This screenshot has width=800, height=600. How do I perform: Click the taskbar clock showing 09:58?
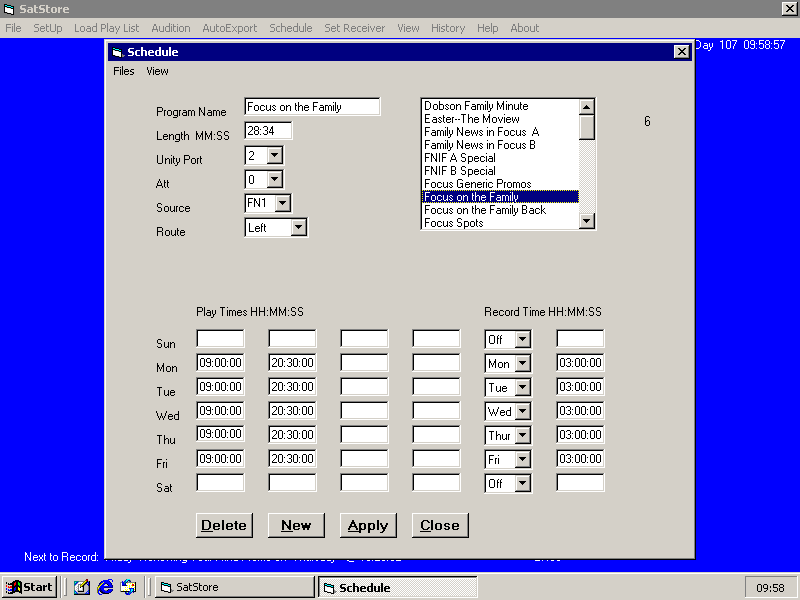[x=770, y=588]
